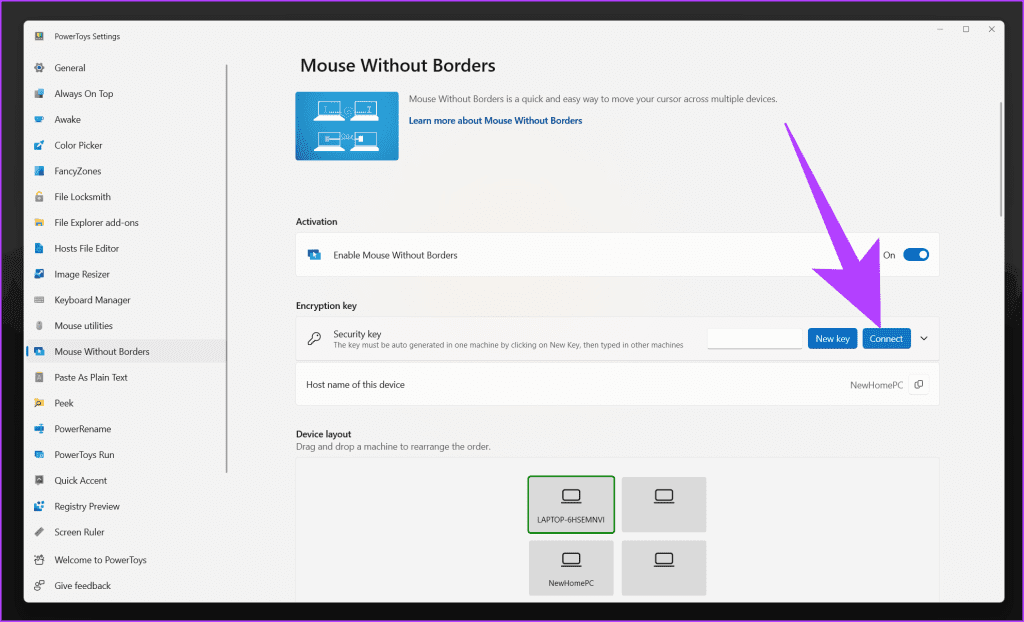Switch to the FancyZones page
Screen dimensions: 1024x622
tap(127, 171)
